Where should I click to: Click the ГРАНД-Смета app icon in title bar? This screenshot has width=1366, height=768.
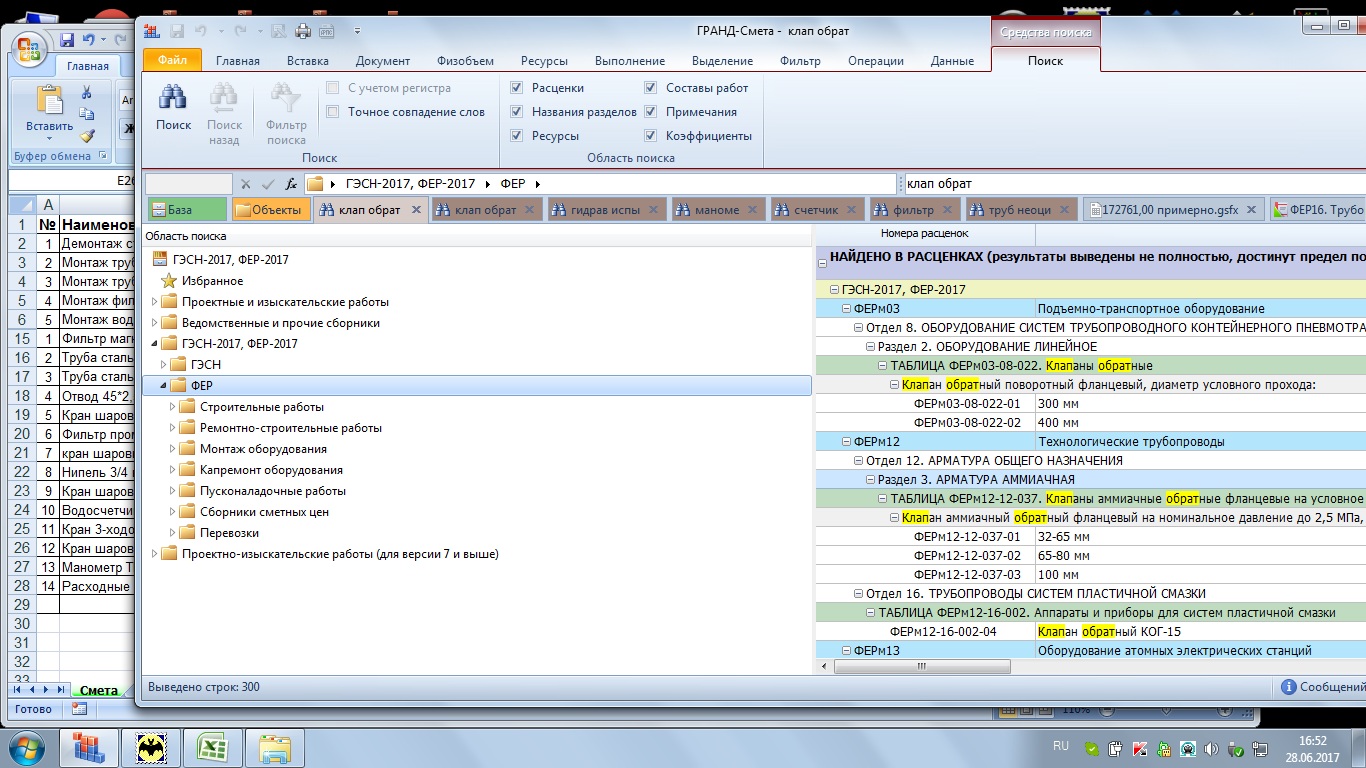[x=153, y=31]
